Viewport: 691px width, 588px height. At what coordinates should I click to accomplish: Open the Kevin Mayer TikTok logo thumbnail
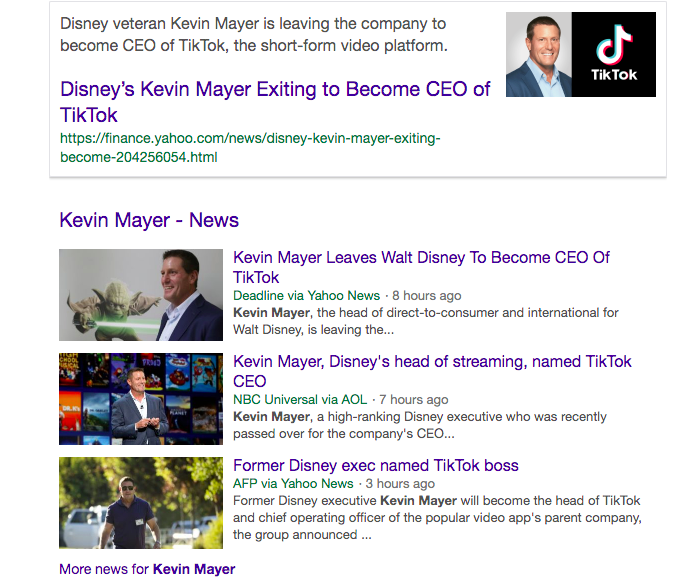coord(580,54)
